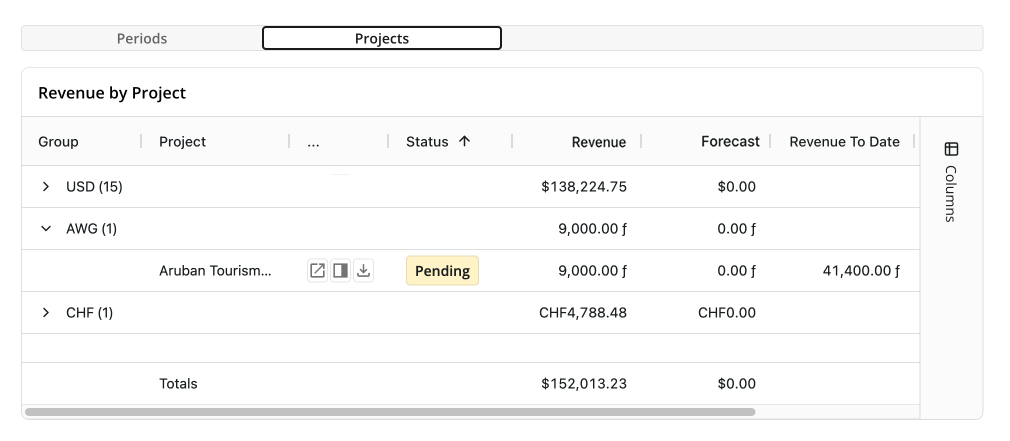Image resolution: width=1010 pixels, height=441 pixels.
Task: Select the Projects tab
Action: click(x=382, y=38)
